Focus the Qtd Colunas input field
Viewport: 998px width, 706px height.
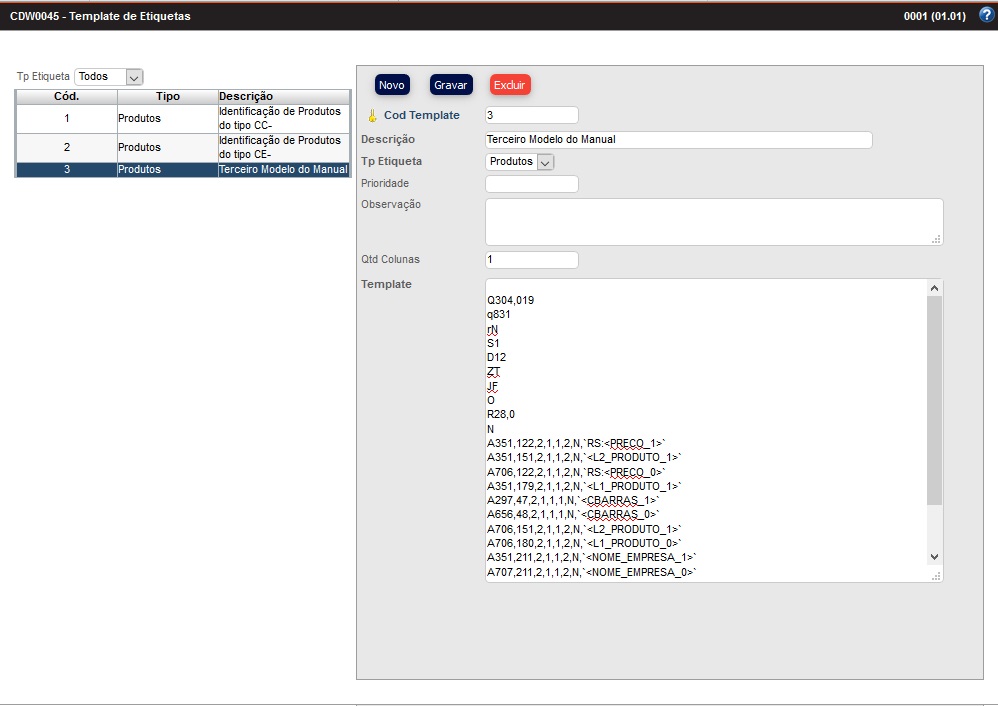click(x=531, y=260)
